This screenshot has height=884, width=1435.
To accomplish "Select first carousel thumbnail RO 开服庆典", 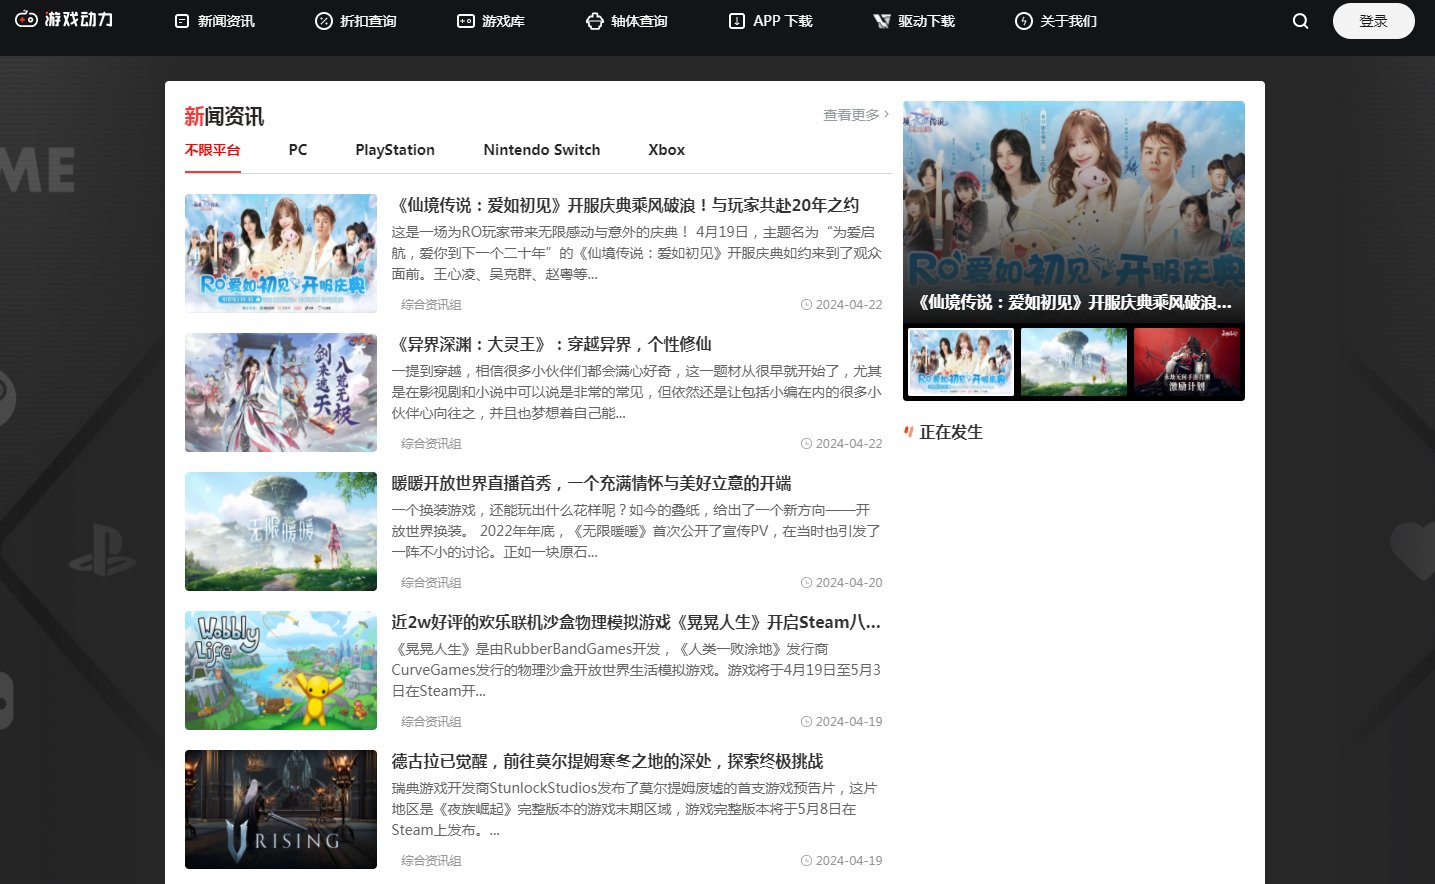I will pyautogui.click(x=961, y=361).
